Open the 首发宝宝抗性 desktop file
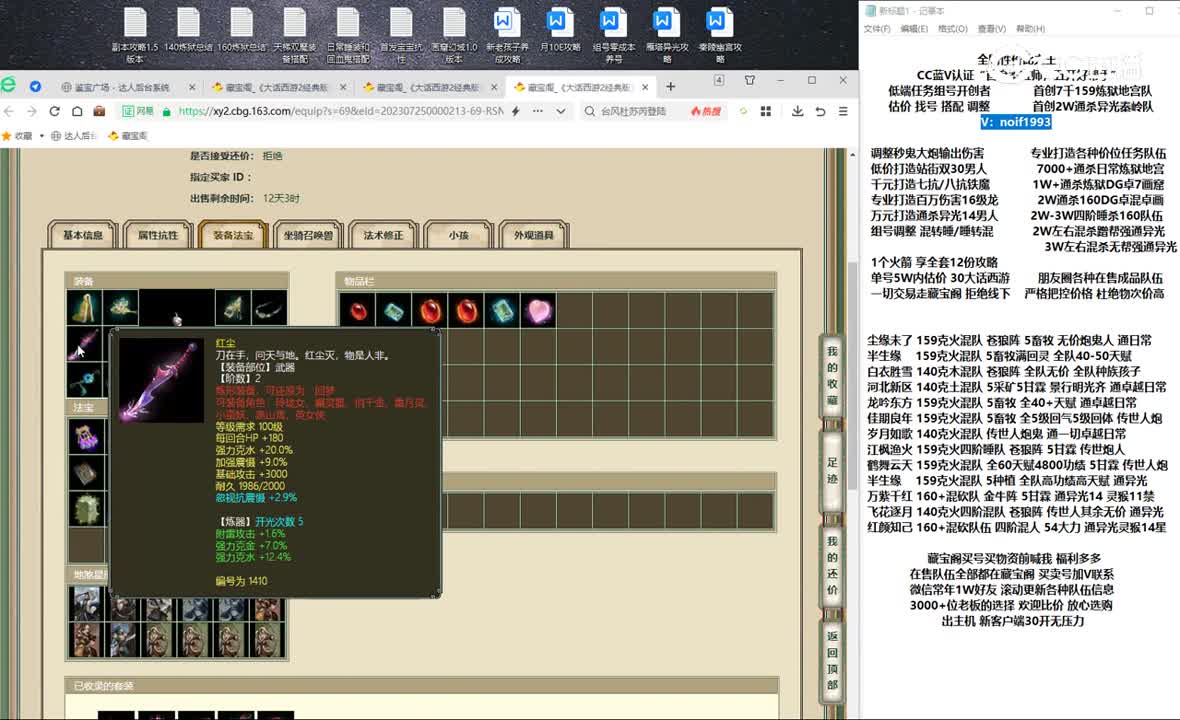This screenshot has width=1180, height=720. point(401,35)
